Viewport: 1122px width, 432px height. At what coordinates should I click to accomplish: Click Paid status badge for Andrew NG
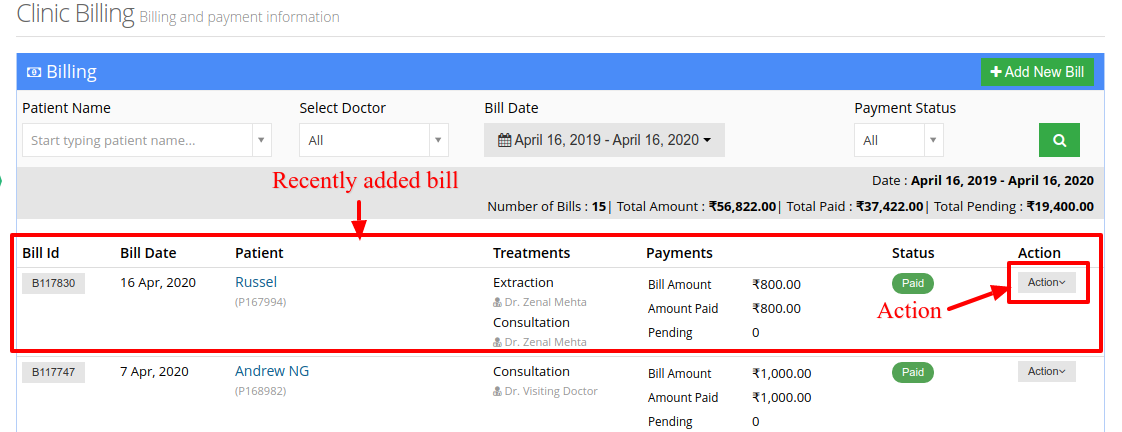pyautogui.click(x=913, y=372)
